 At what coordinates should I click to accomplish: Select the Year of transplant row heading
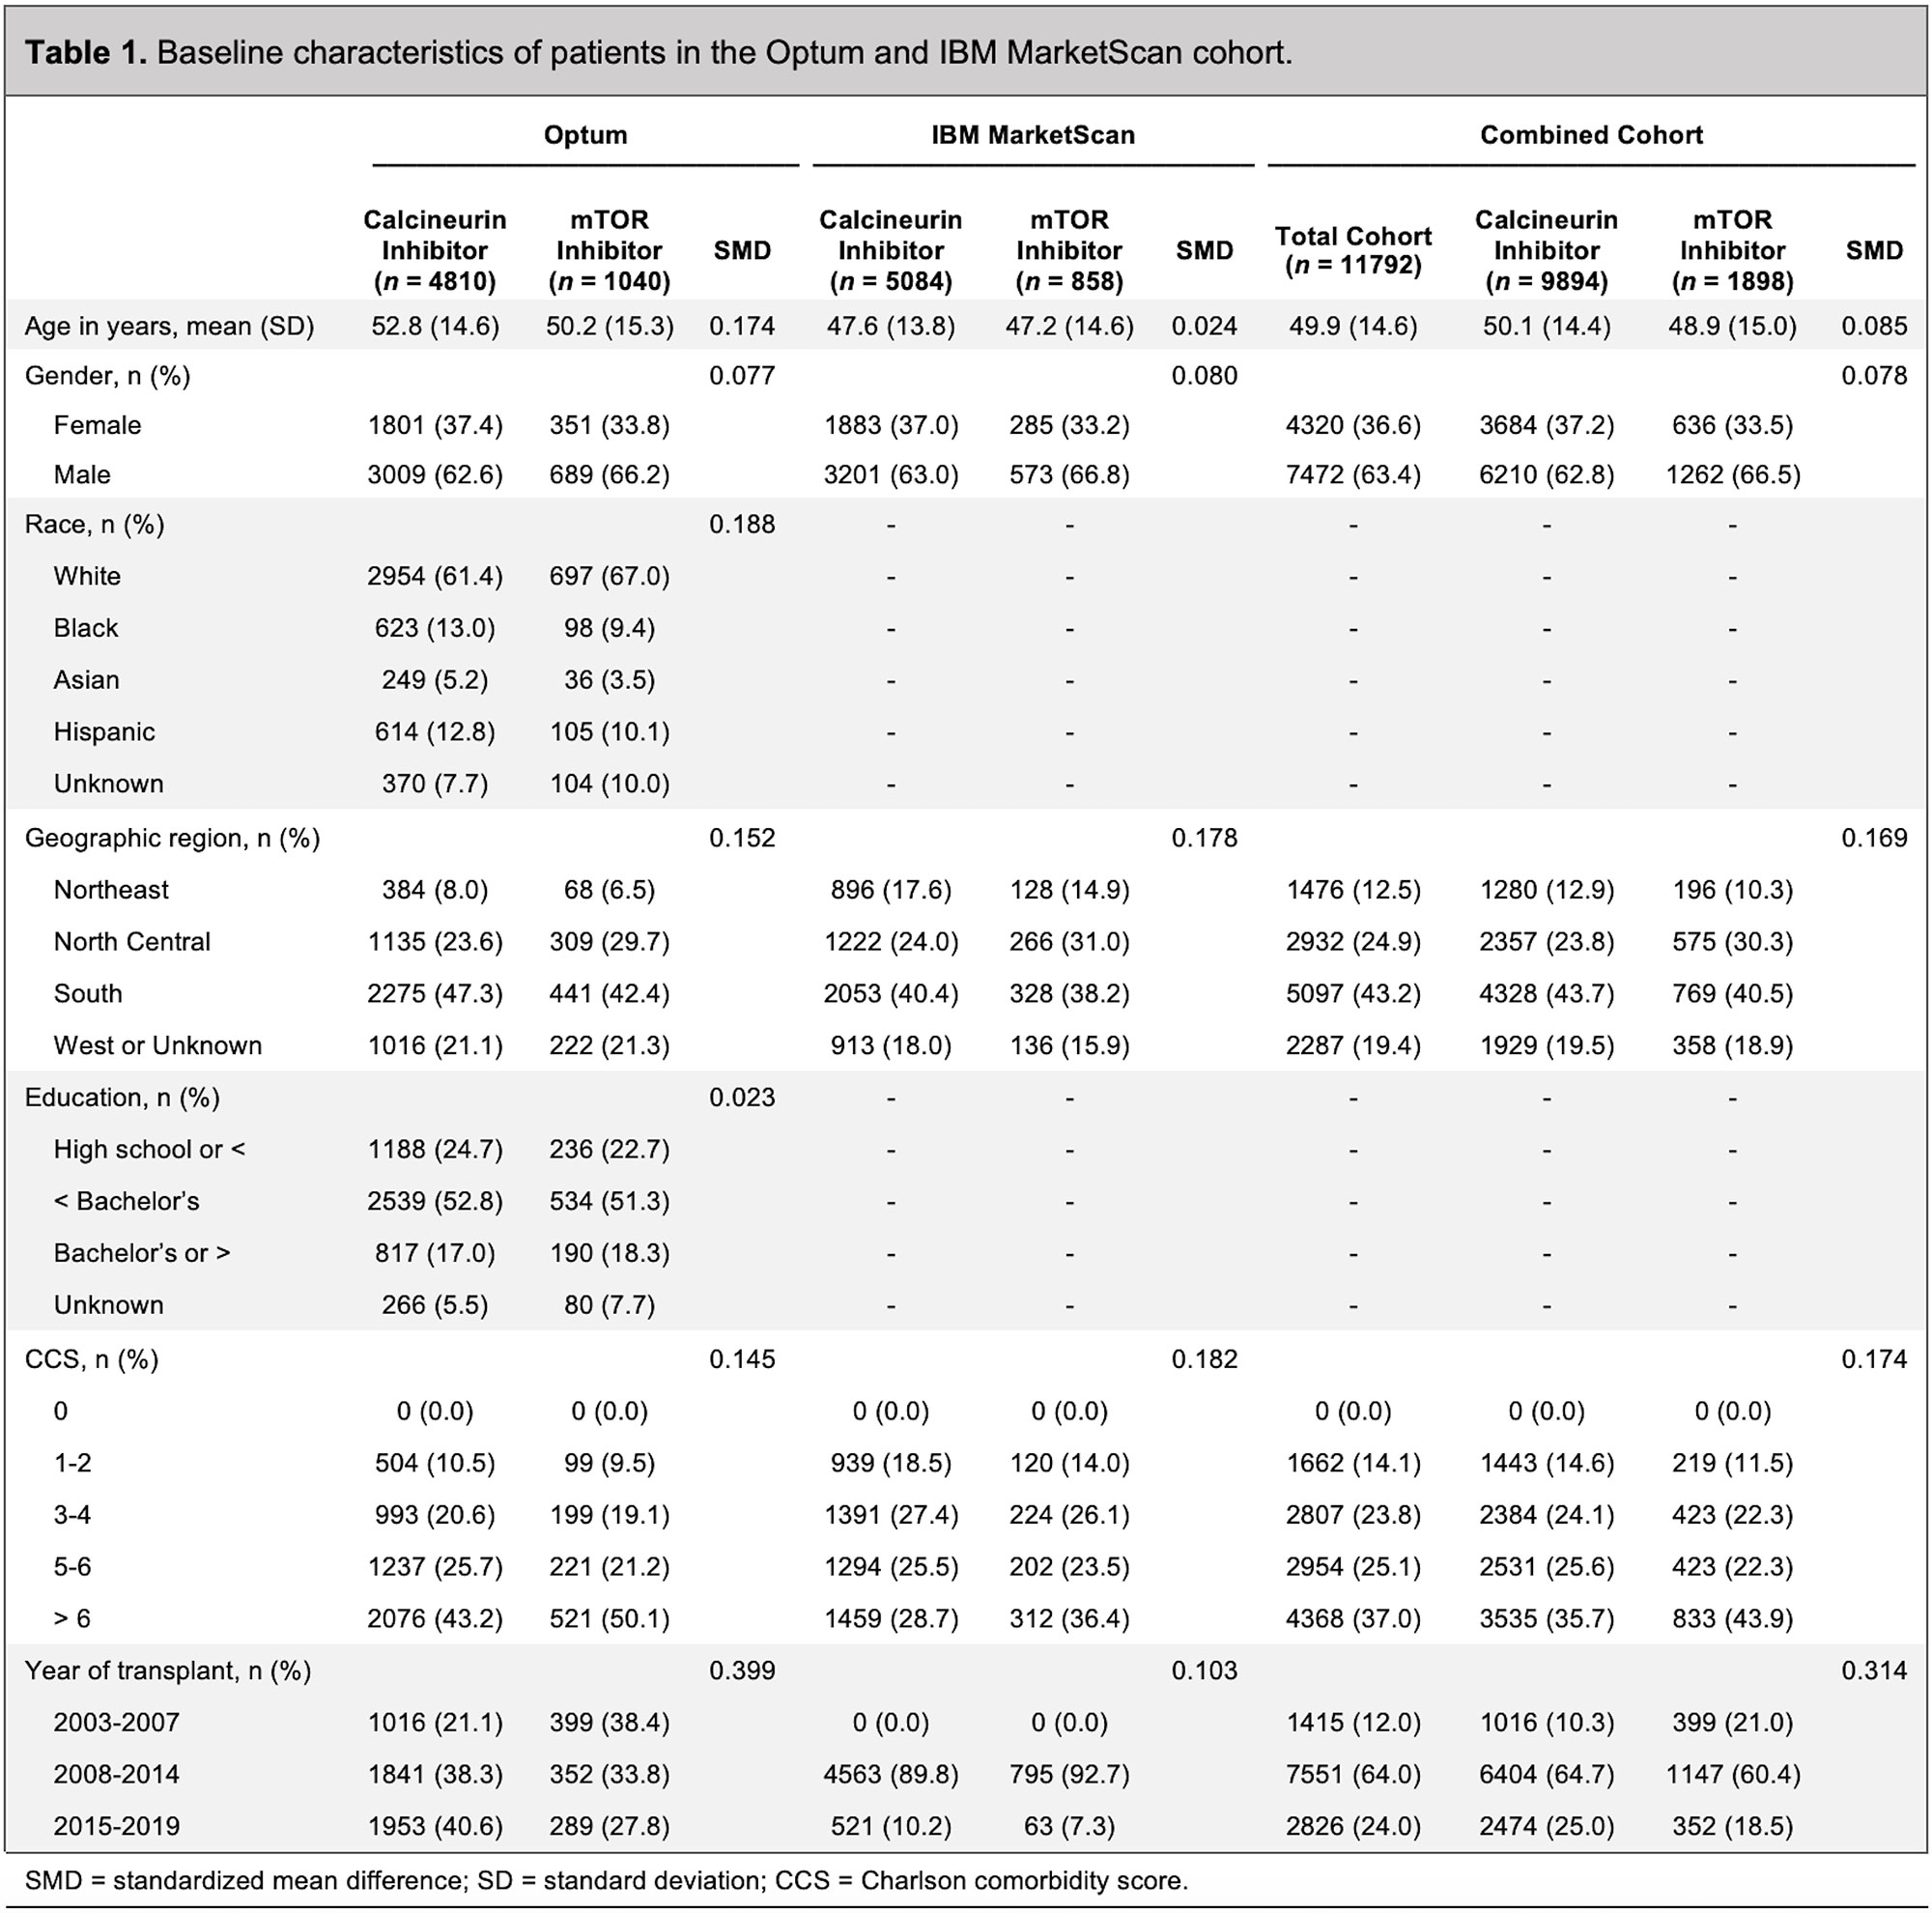(x=165, y=1670)
